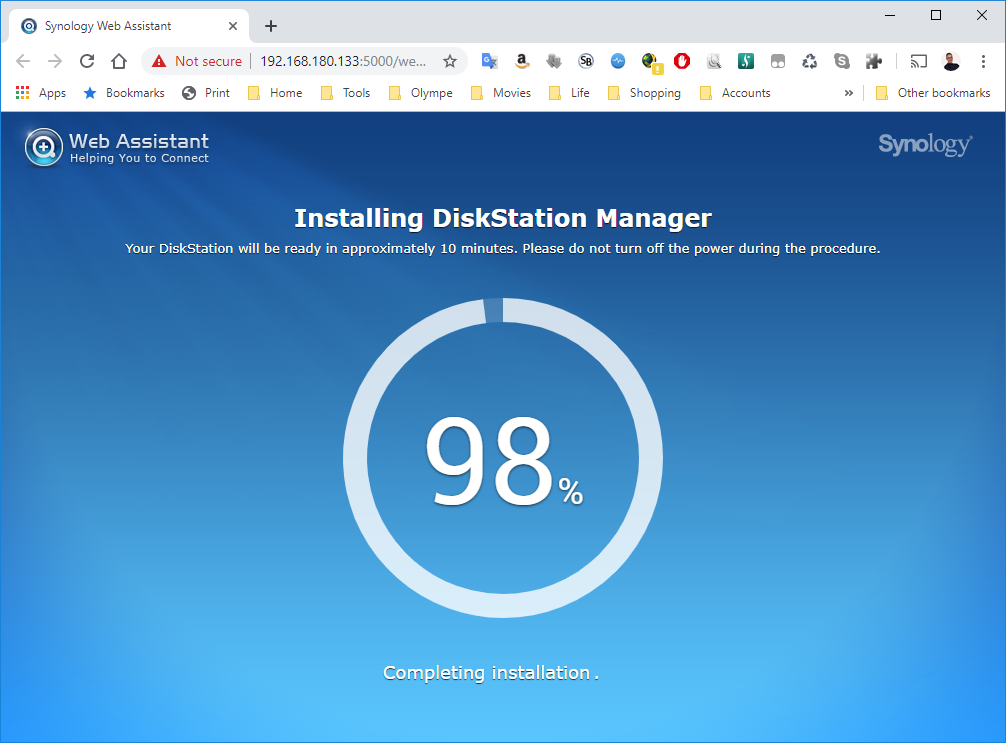
Task: Click the Cast media icon
Action: click(x=919, y=61)
